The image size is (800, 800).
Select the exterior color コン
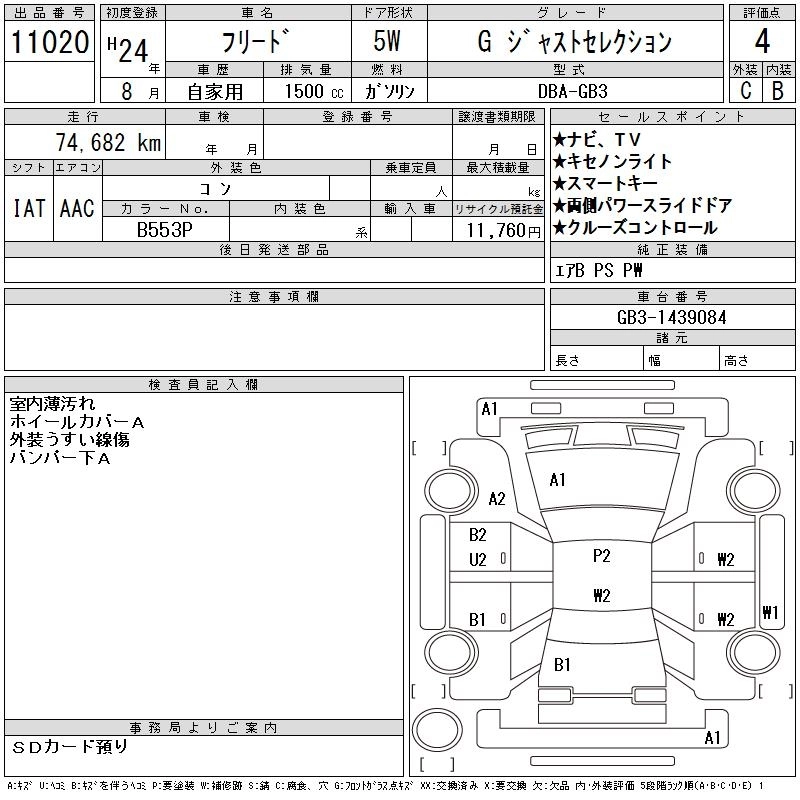(x=215, y=189)
